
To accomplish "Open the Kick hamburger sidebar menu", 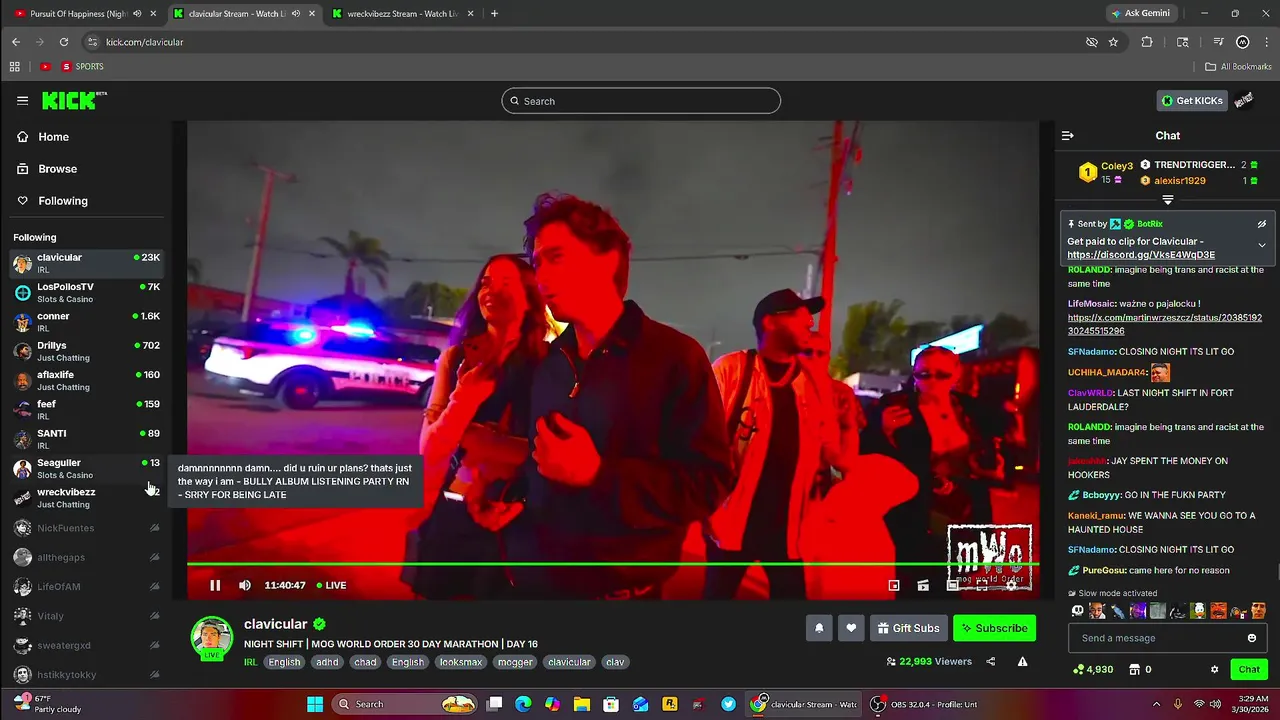I will pos(22,101).
